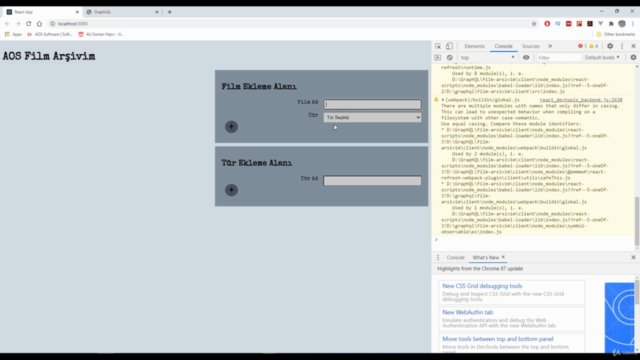Switch to the What's New drawer tab
640x360 pixels.
[485, 258]
